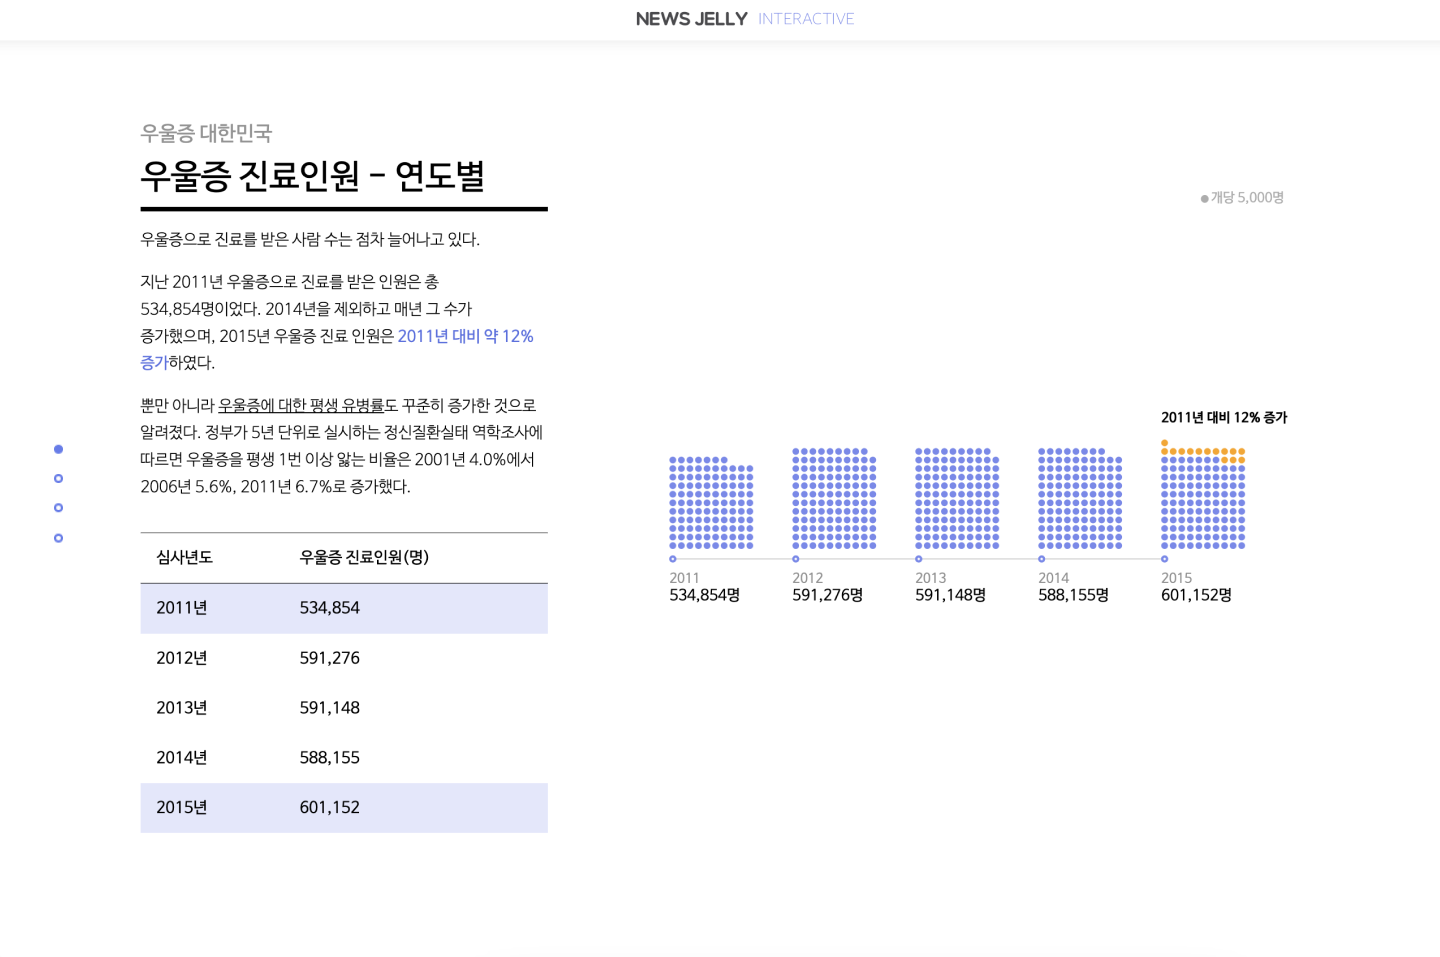Open the INTERACTIVE header link
1440x957 pixels.
805,19
